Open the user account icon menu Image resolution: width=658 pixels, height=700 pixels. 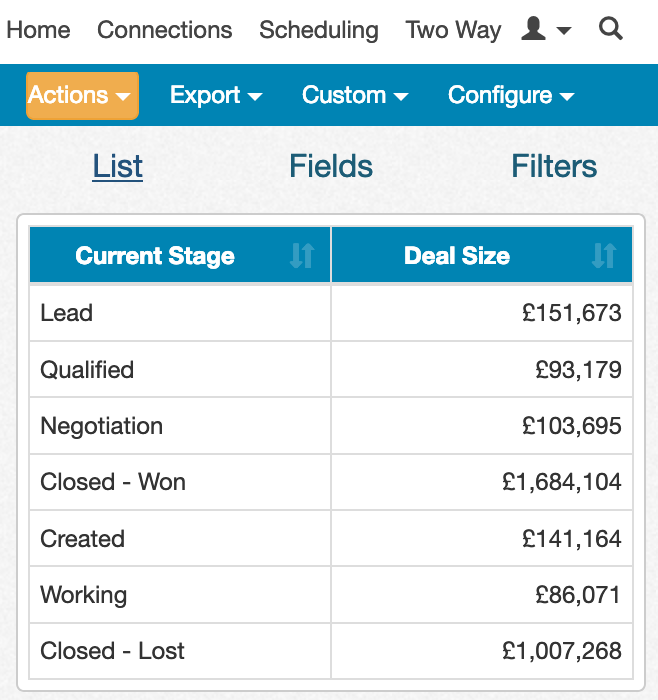click(546, 29)
